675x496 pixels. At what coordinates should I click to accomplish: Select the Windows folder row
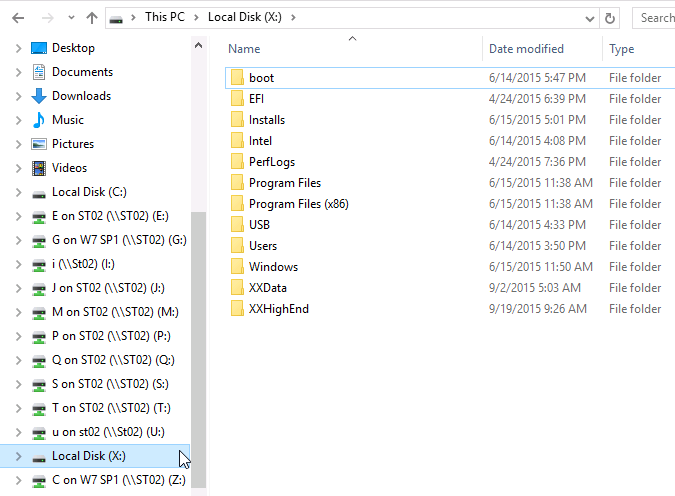click(x=450, y=267)
